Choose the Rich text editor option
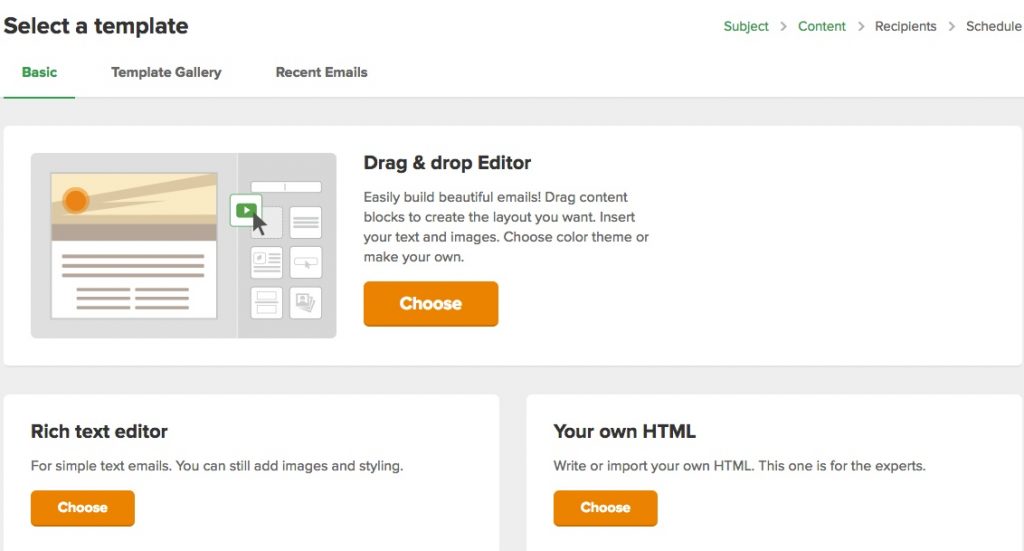 pyautogui.click(x=82, y=508)
